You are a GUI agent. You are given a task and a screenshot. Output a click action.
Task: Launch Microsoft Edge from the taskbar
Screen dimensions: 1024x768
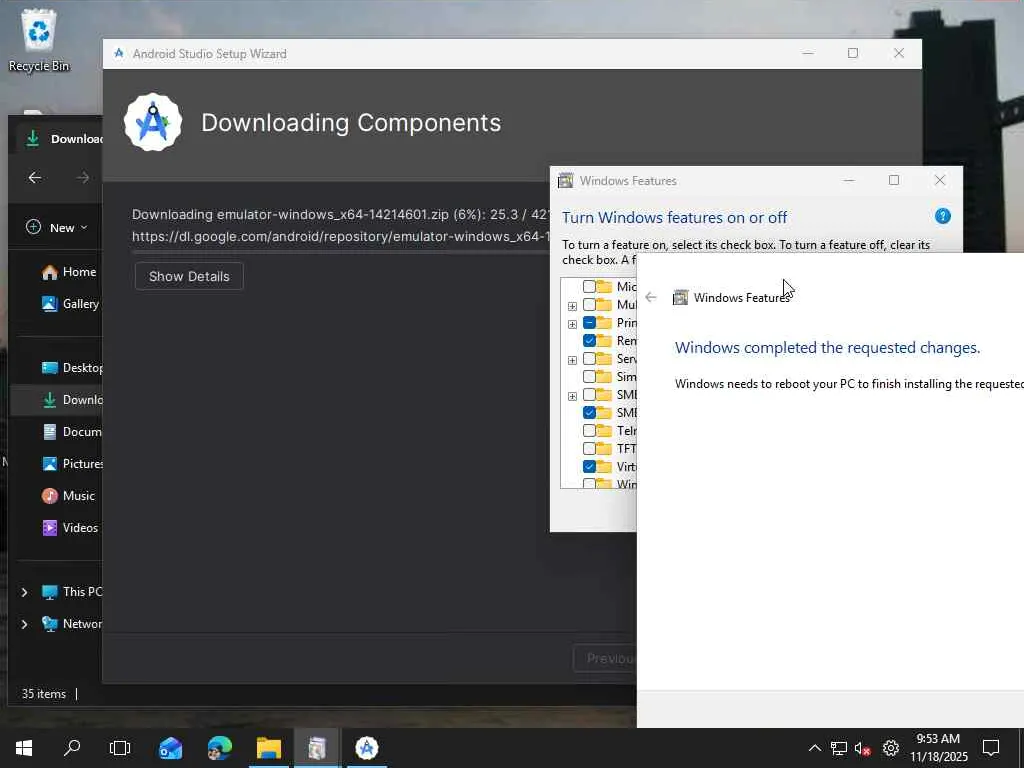coord(219,748)
